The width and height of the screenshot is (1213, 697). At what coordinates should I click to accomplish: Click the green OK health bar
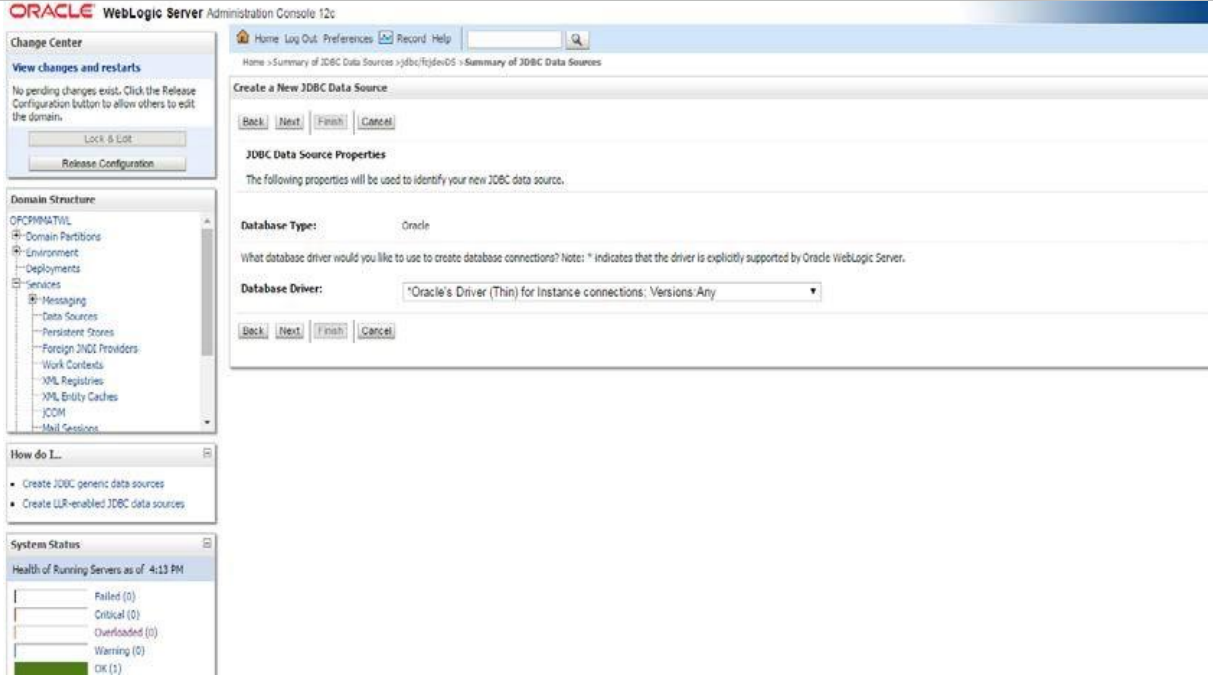tap(51, 668)
